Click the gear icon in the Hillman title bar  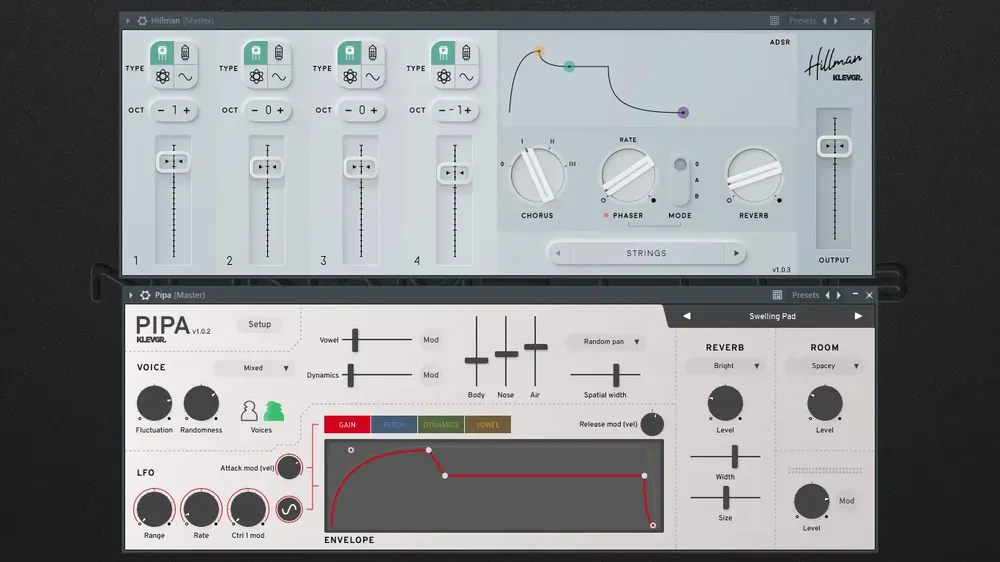pyautogui.click(x=142, y=20)
